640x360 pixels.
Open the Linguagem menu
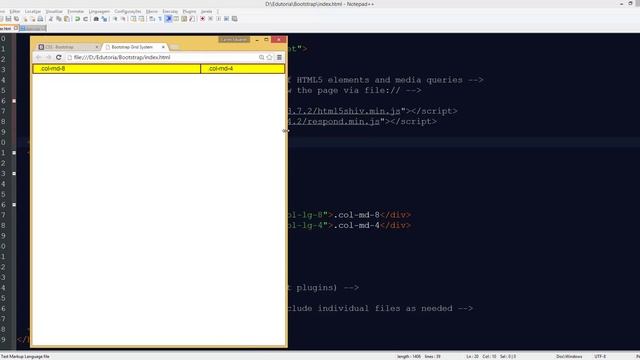pyautogui.click(x=99, y=11)
